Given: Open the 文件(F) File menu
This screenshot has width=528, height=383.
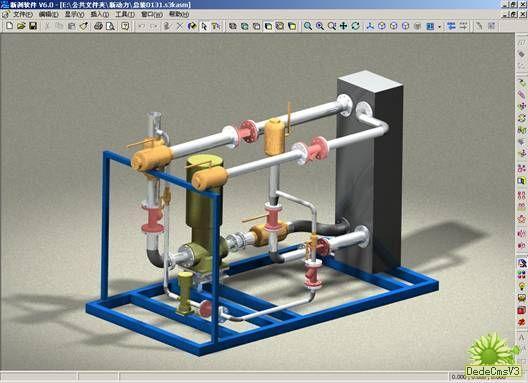Looking at the screenshot, I should (x=23, y=14).
